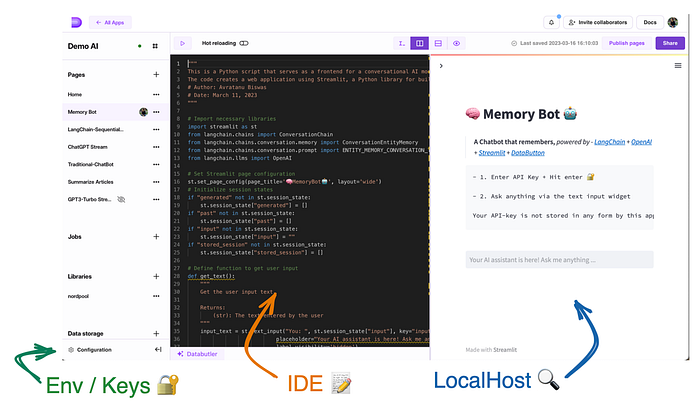This screenshot has height=413, width=700.
Task: Open the preview hamburger menu
Action: (x=678, y=66)
